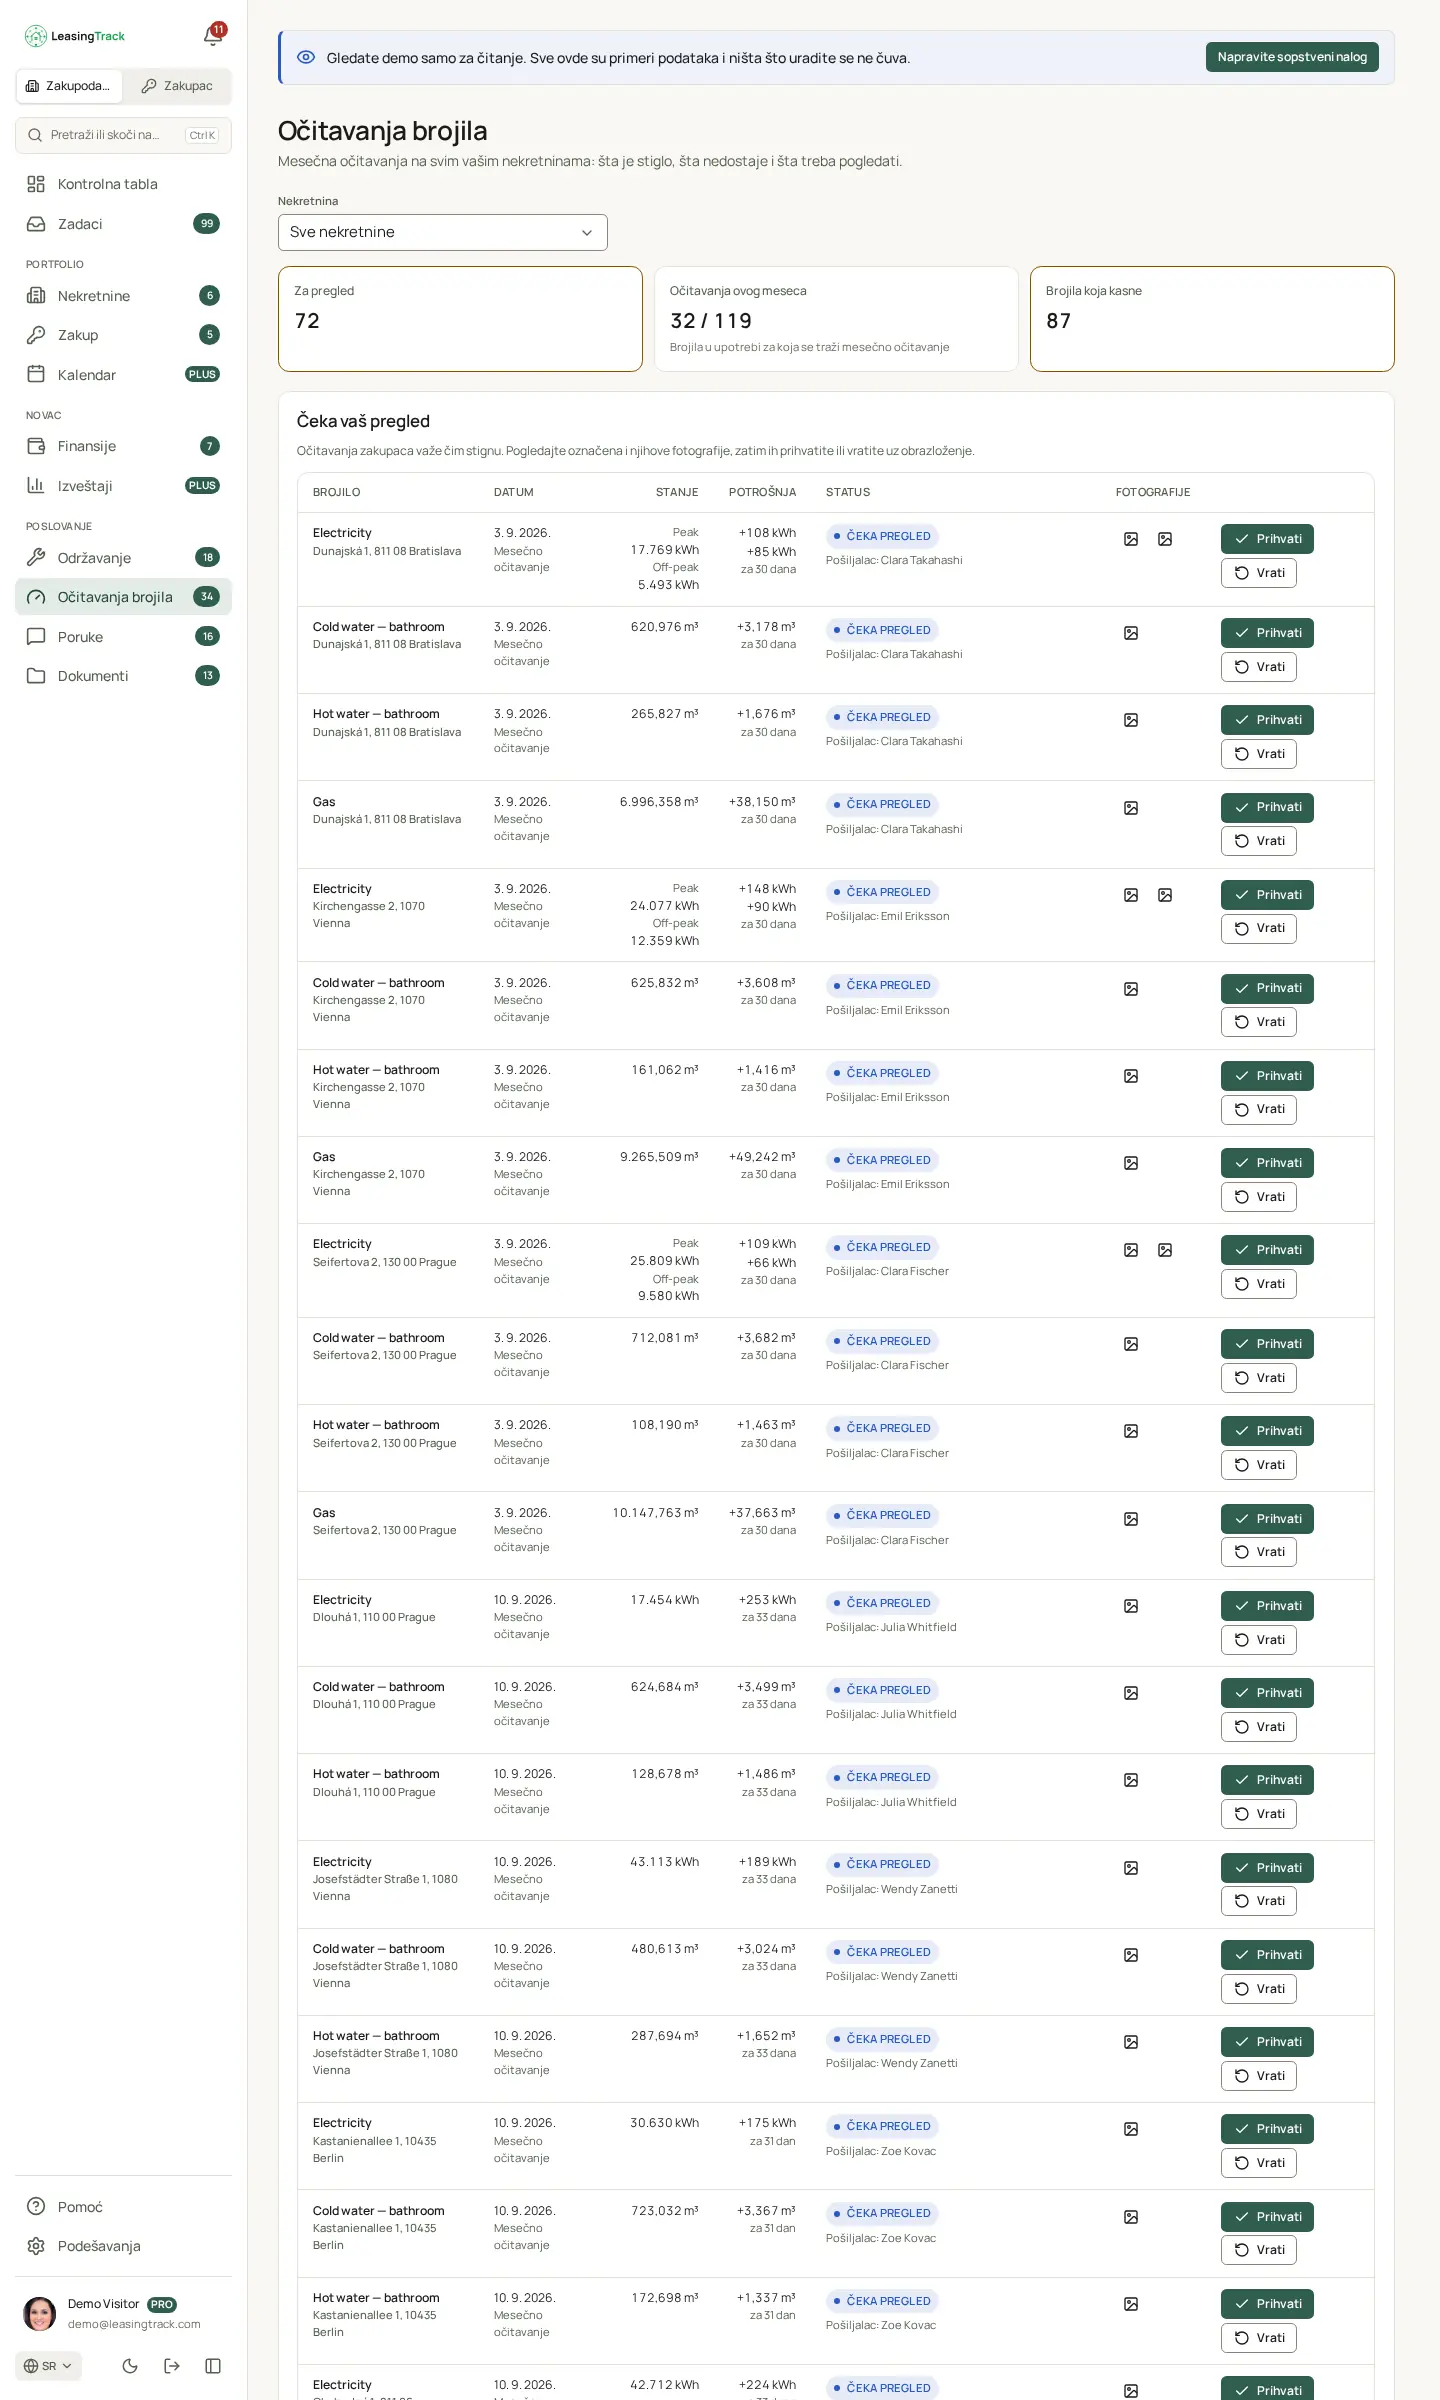Expand the Sve nekretnine property dropdown

[443, 232]
